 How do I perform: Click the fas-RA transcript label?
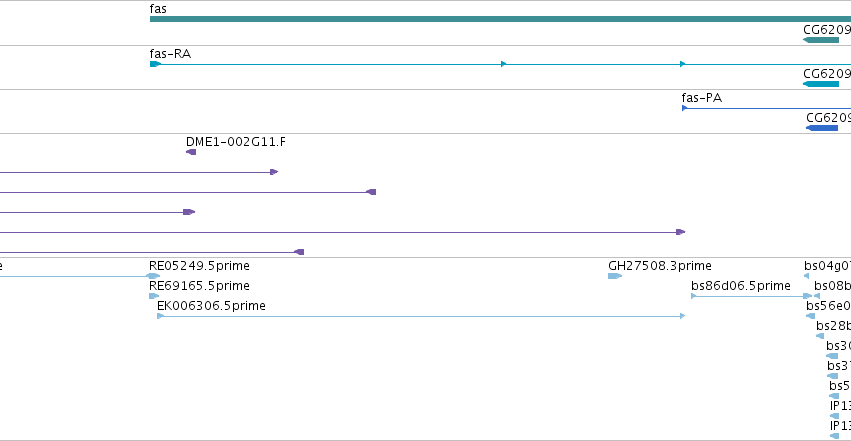point(170,54)
